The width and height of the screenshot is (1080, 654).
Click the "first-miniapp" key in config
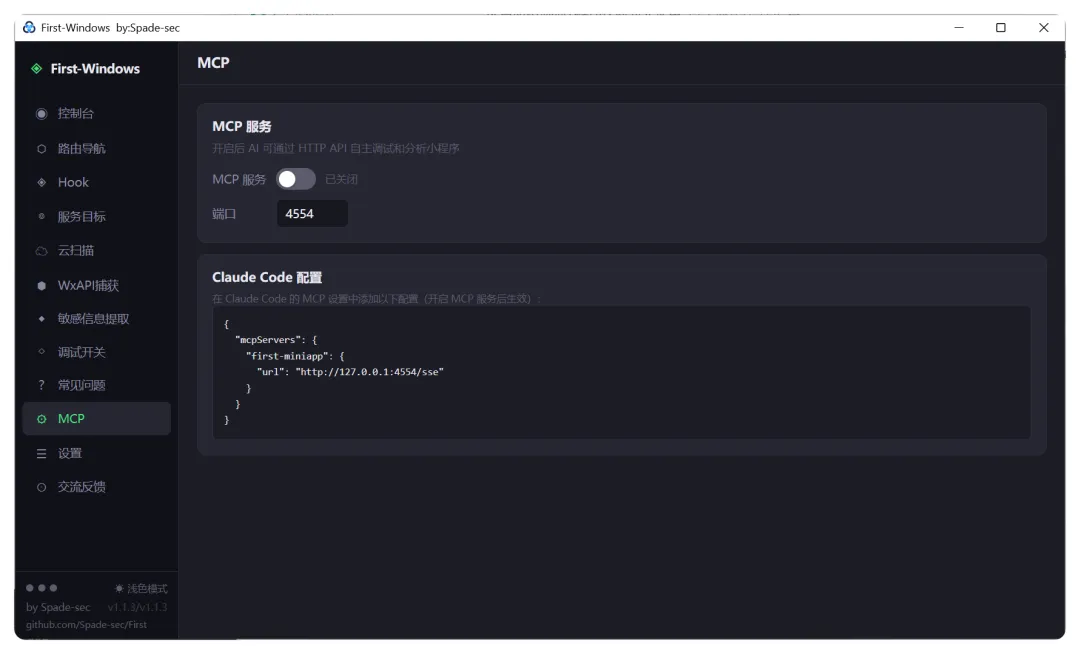click(x=287, y=356)
